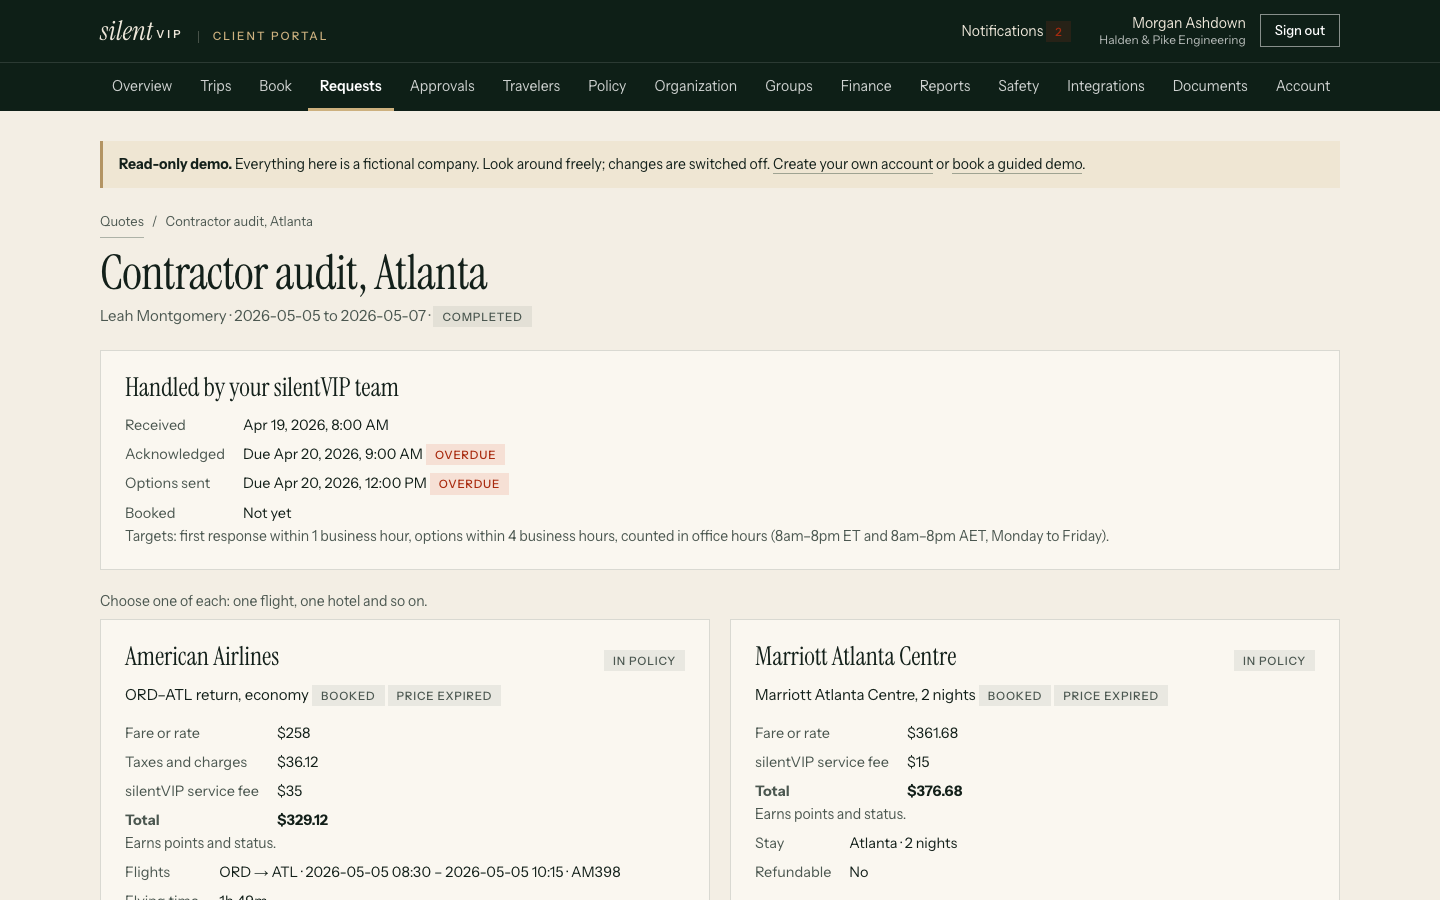Go to the Trips tab

coord(216,86)
